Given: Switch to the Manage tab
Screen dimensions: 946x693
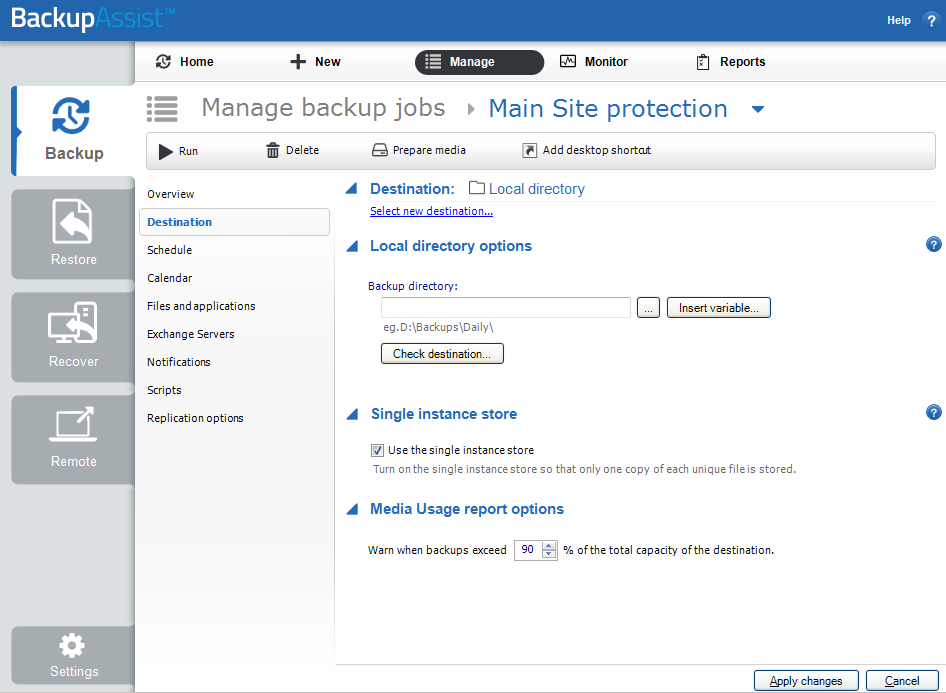Looking at the screenshot, I should pos(479,62).
